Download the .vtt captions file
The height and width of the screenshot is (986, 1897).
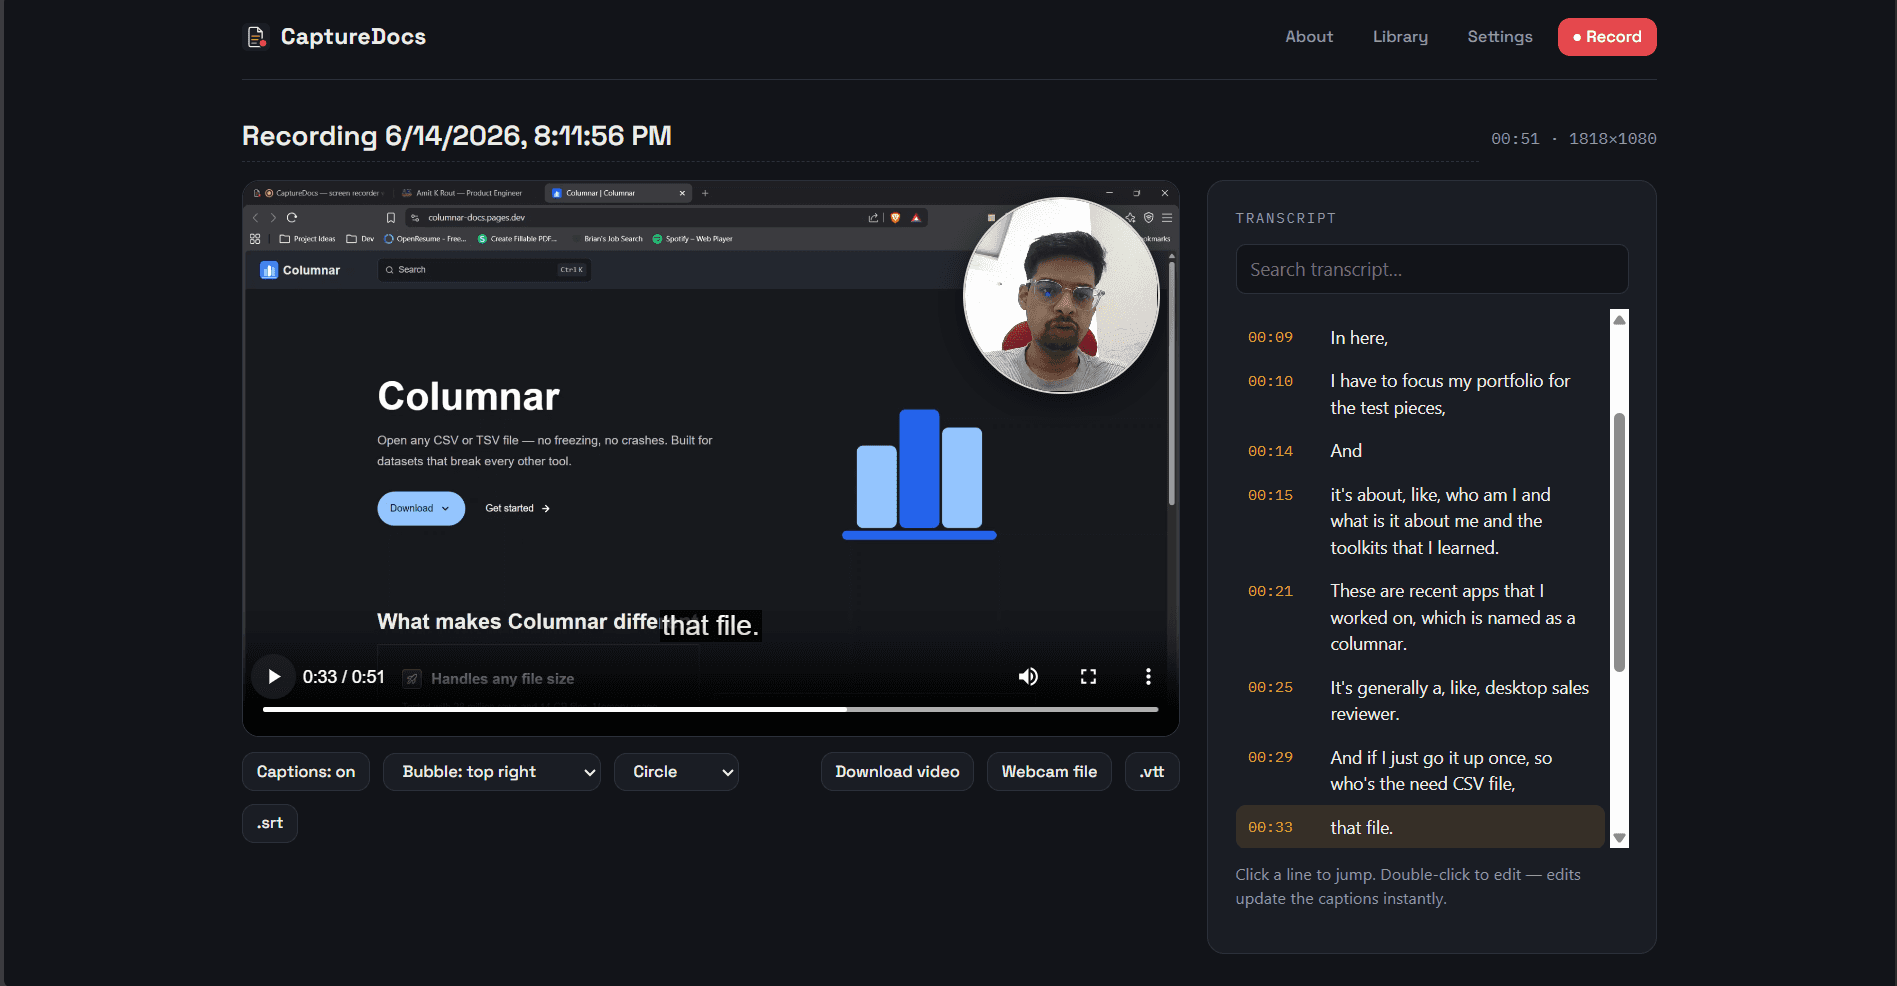(x=1152, y=772)
